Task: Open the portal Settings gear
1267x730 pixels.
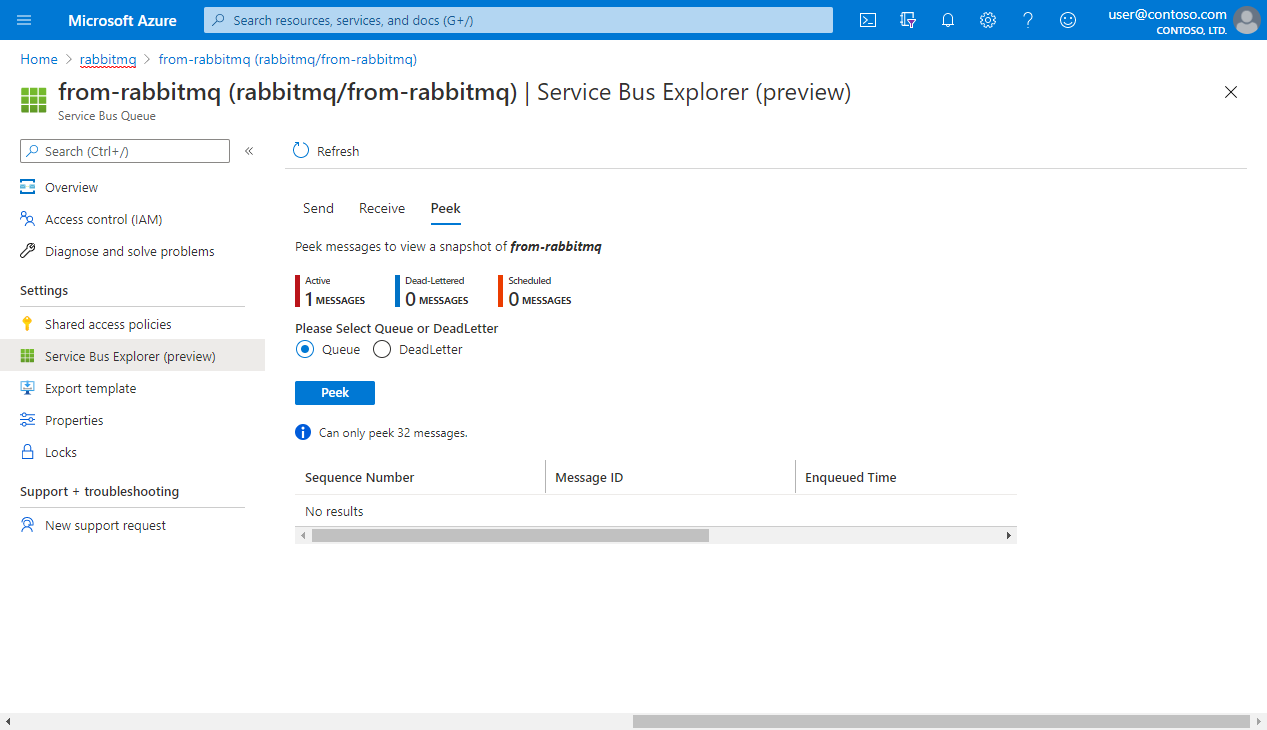Action: (987, 19)
